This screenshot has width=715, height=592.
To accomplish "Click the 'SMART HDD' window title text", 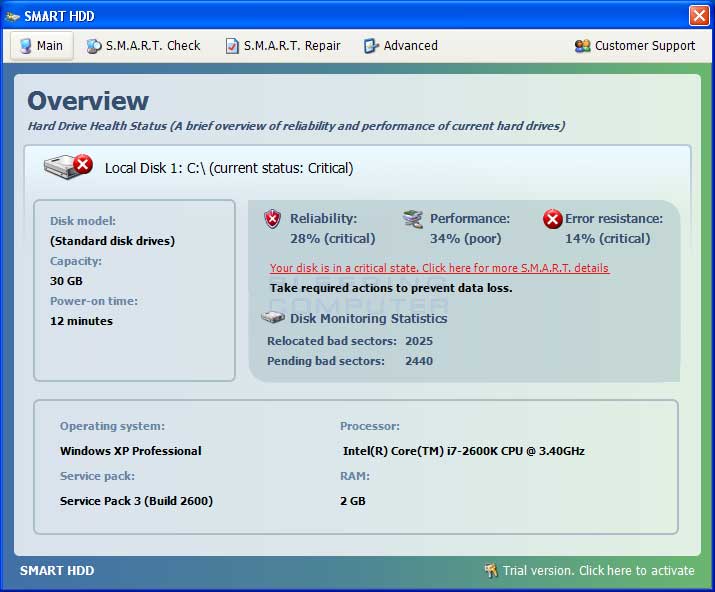I will pos(59,16).
